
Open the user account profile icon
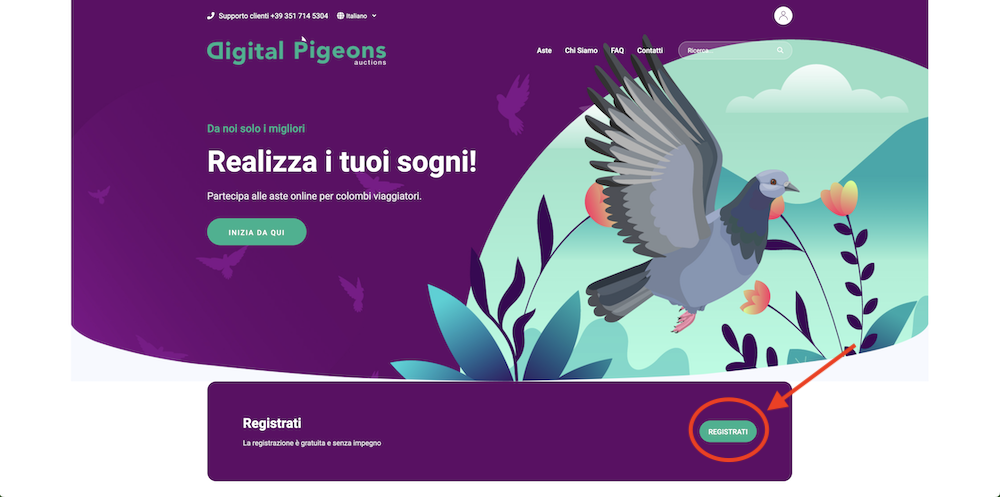point(783,16)
